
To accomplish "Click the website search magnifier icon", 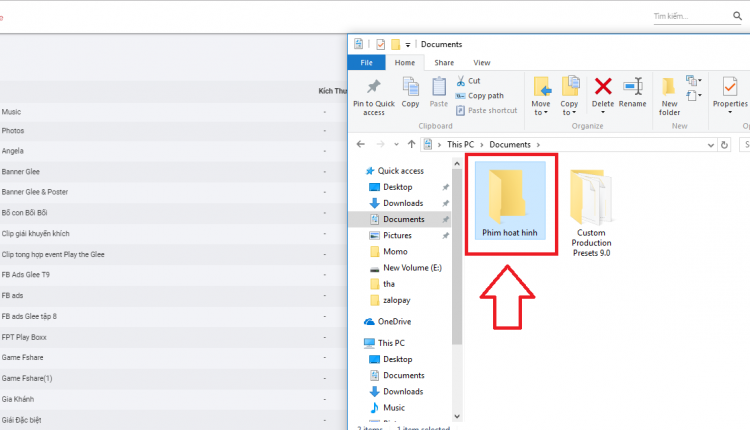I will tap(737, 16).
